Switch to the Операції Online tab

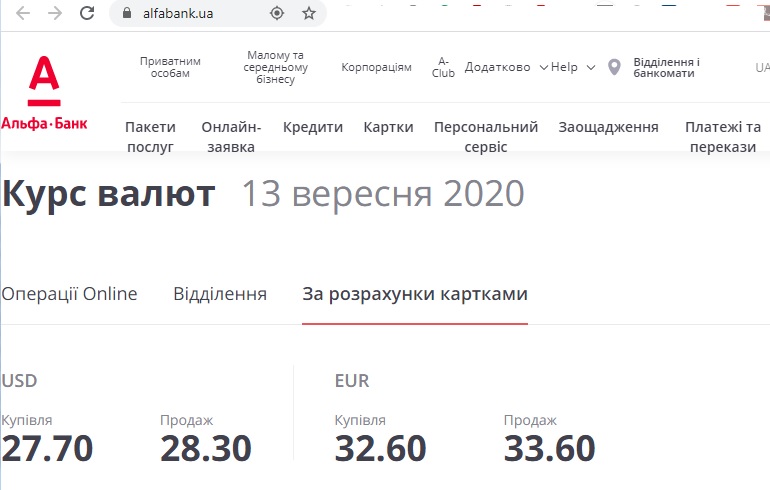coord(69,294)
